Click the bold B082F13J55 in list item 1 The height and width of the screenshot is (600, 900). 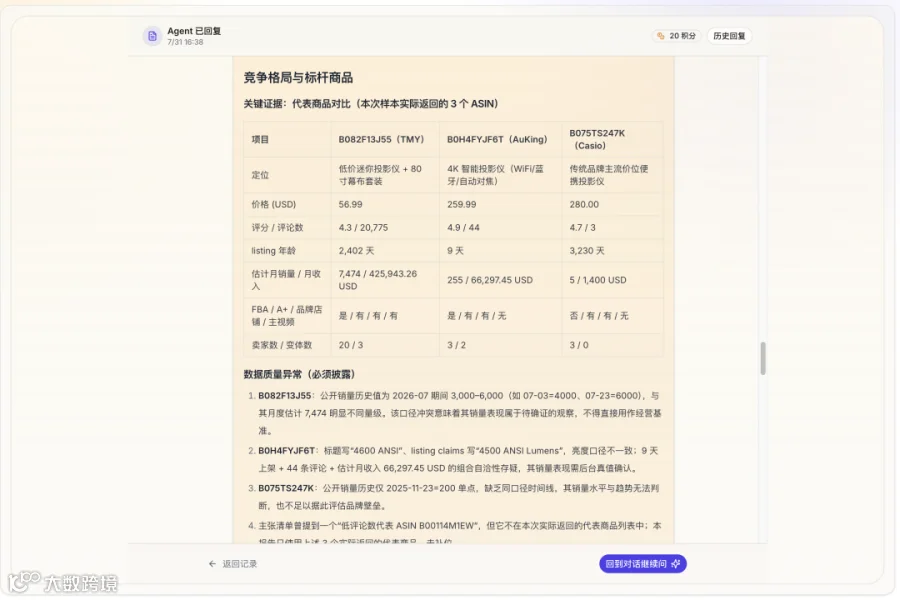coord(285,396)
